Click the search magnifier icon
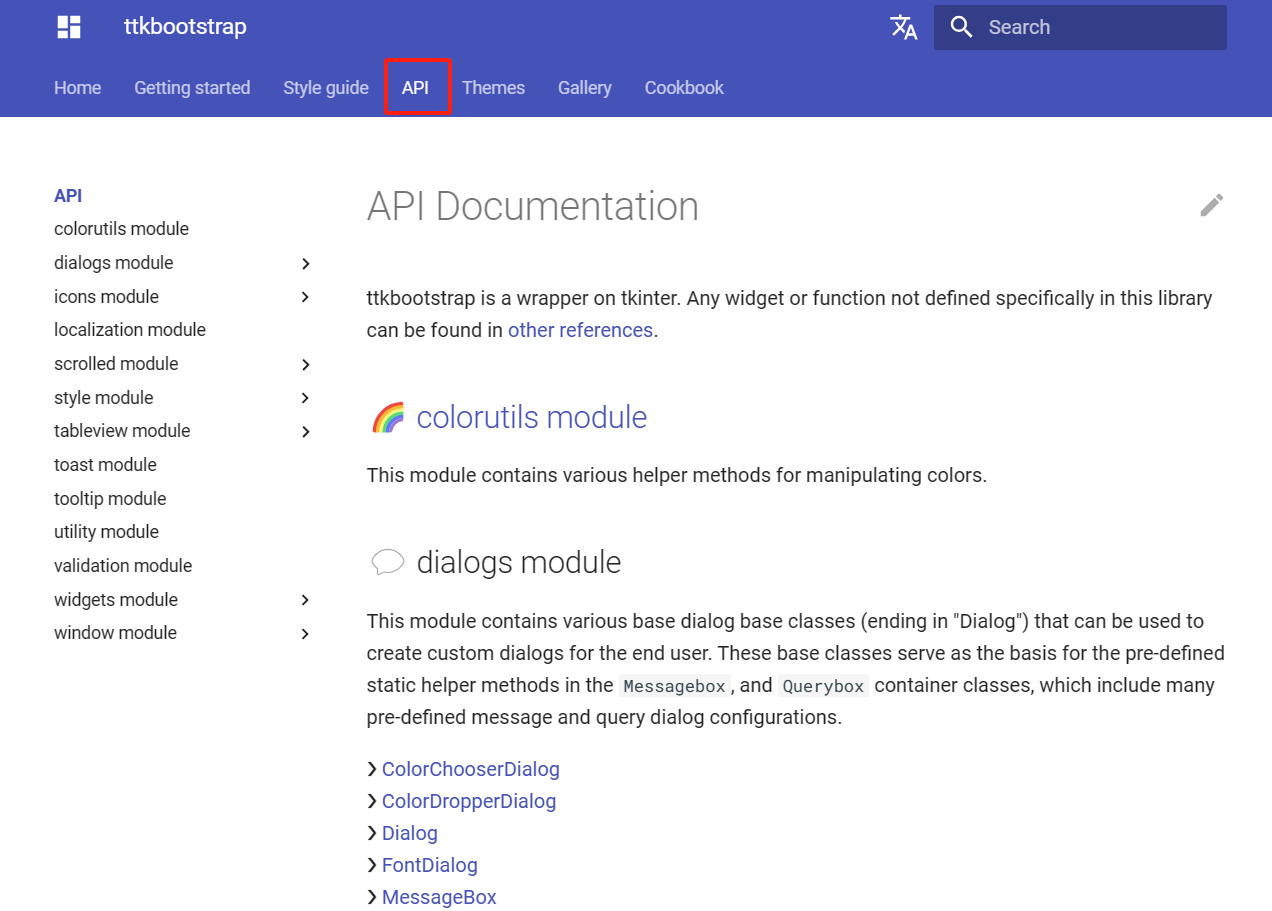 coord(962,27)
